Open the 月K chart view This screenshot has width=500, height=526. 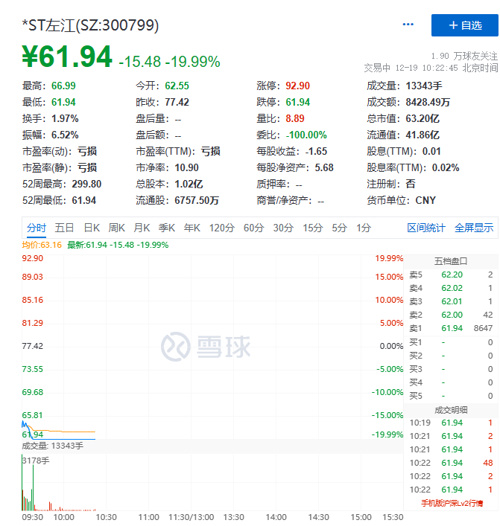pos(142,228)
